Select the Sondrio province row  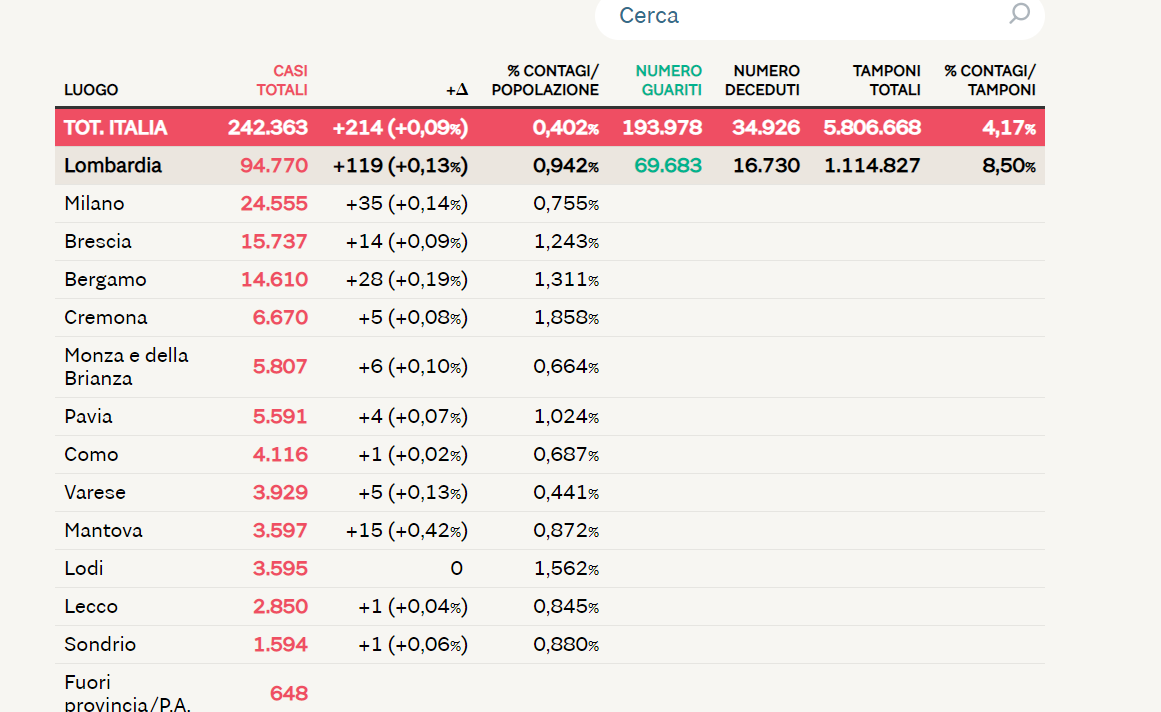tap(549, 645)
